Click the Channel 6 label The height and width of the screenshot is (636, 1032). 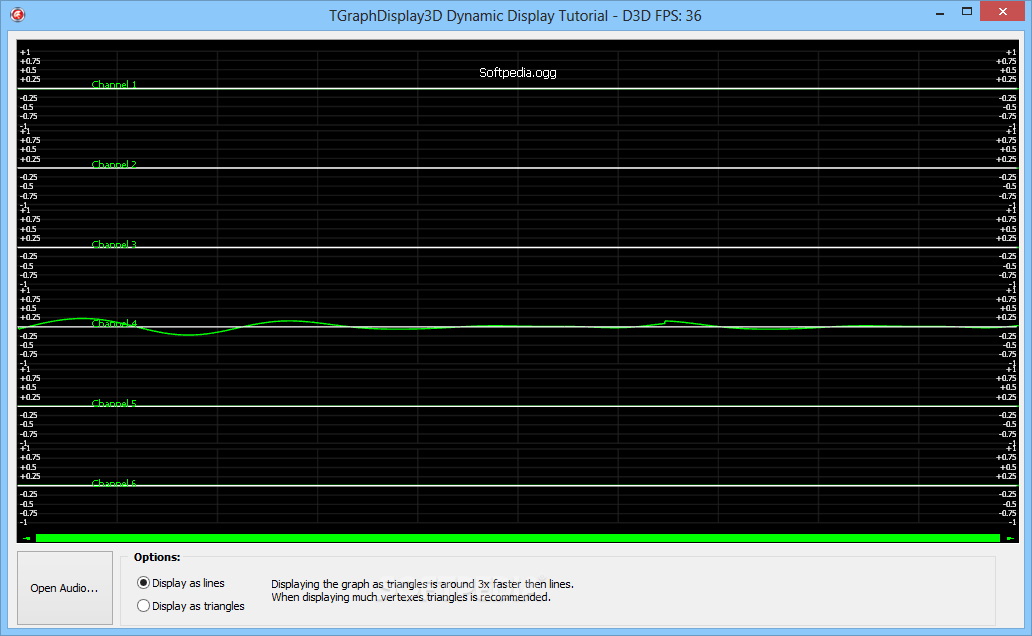pyautogui.click(x=114, y=483)
